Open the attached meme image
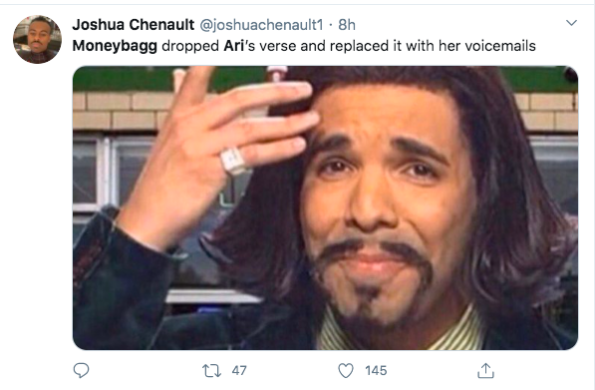Screen dimensions: 595x390 point(325,208)
